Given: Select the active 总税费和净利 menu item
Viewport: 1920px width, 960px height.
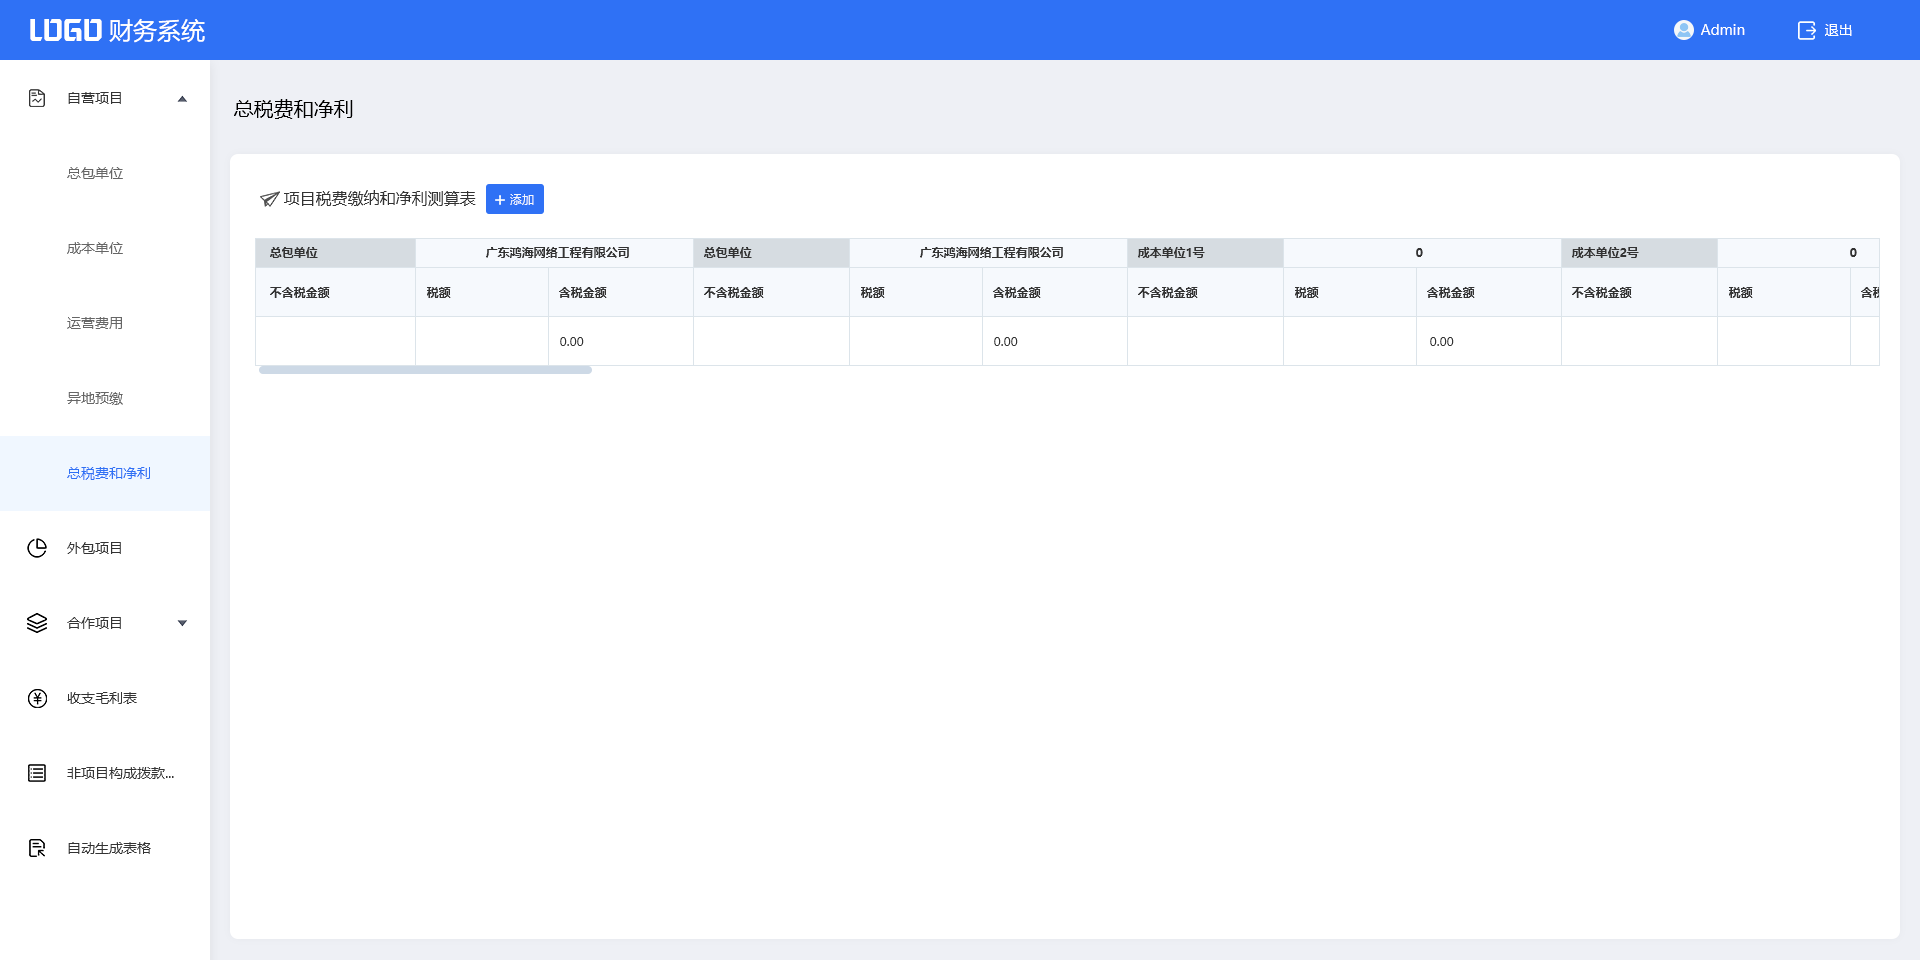Looking at the screenshot, I should click(109, 473).
